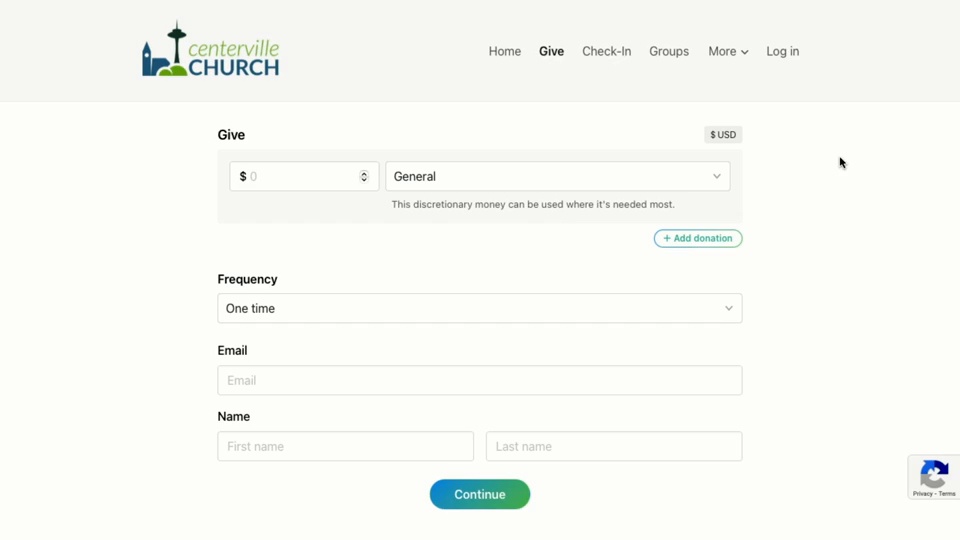Click the $ USD currency badge
960x540 pixels.
pyautogui.click(x=723, y=135)
